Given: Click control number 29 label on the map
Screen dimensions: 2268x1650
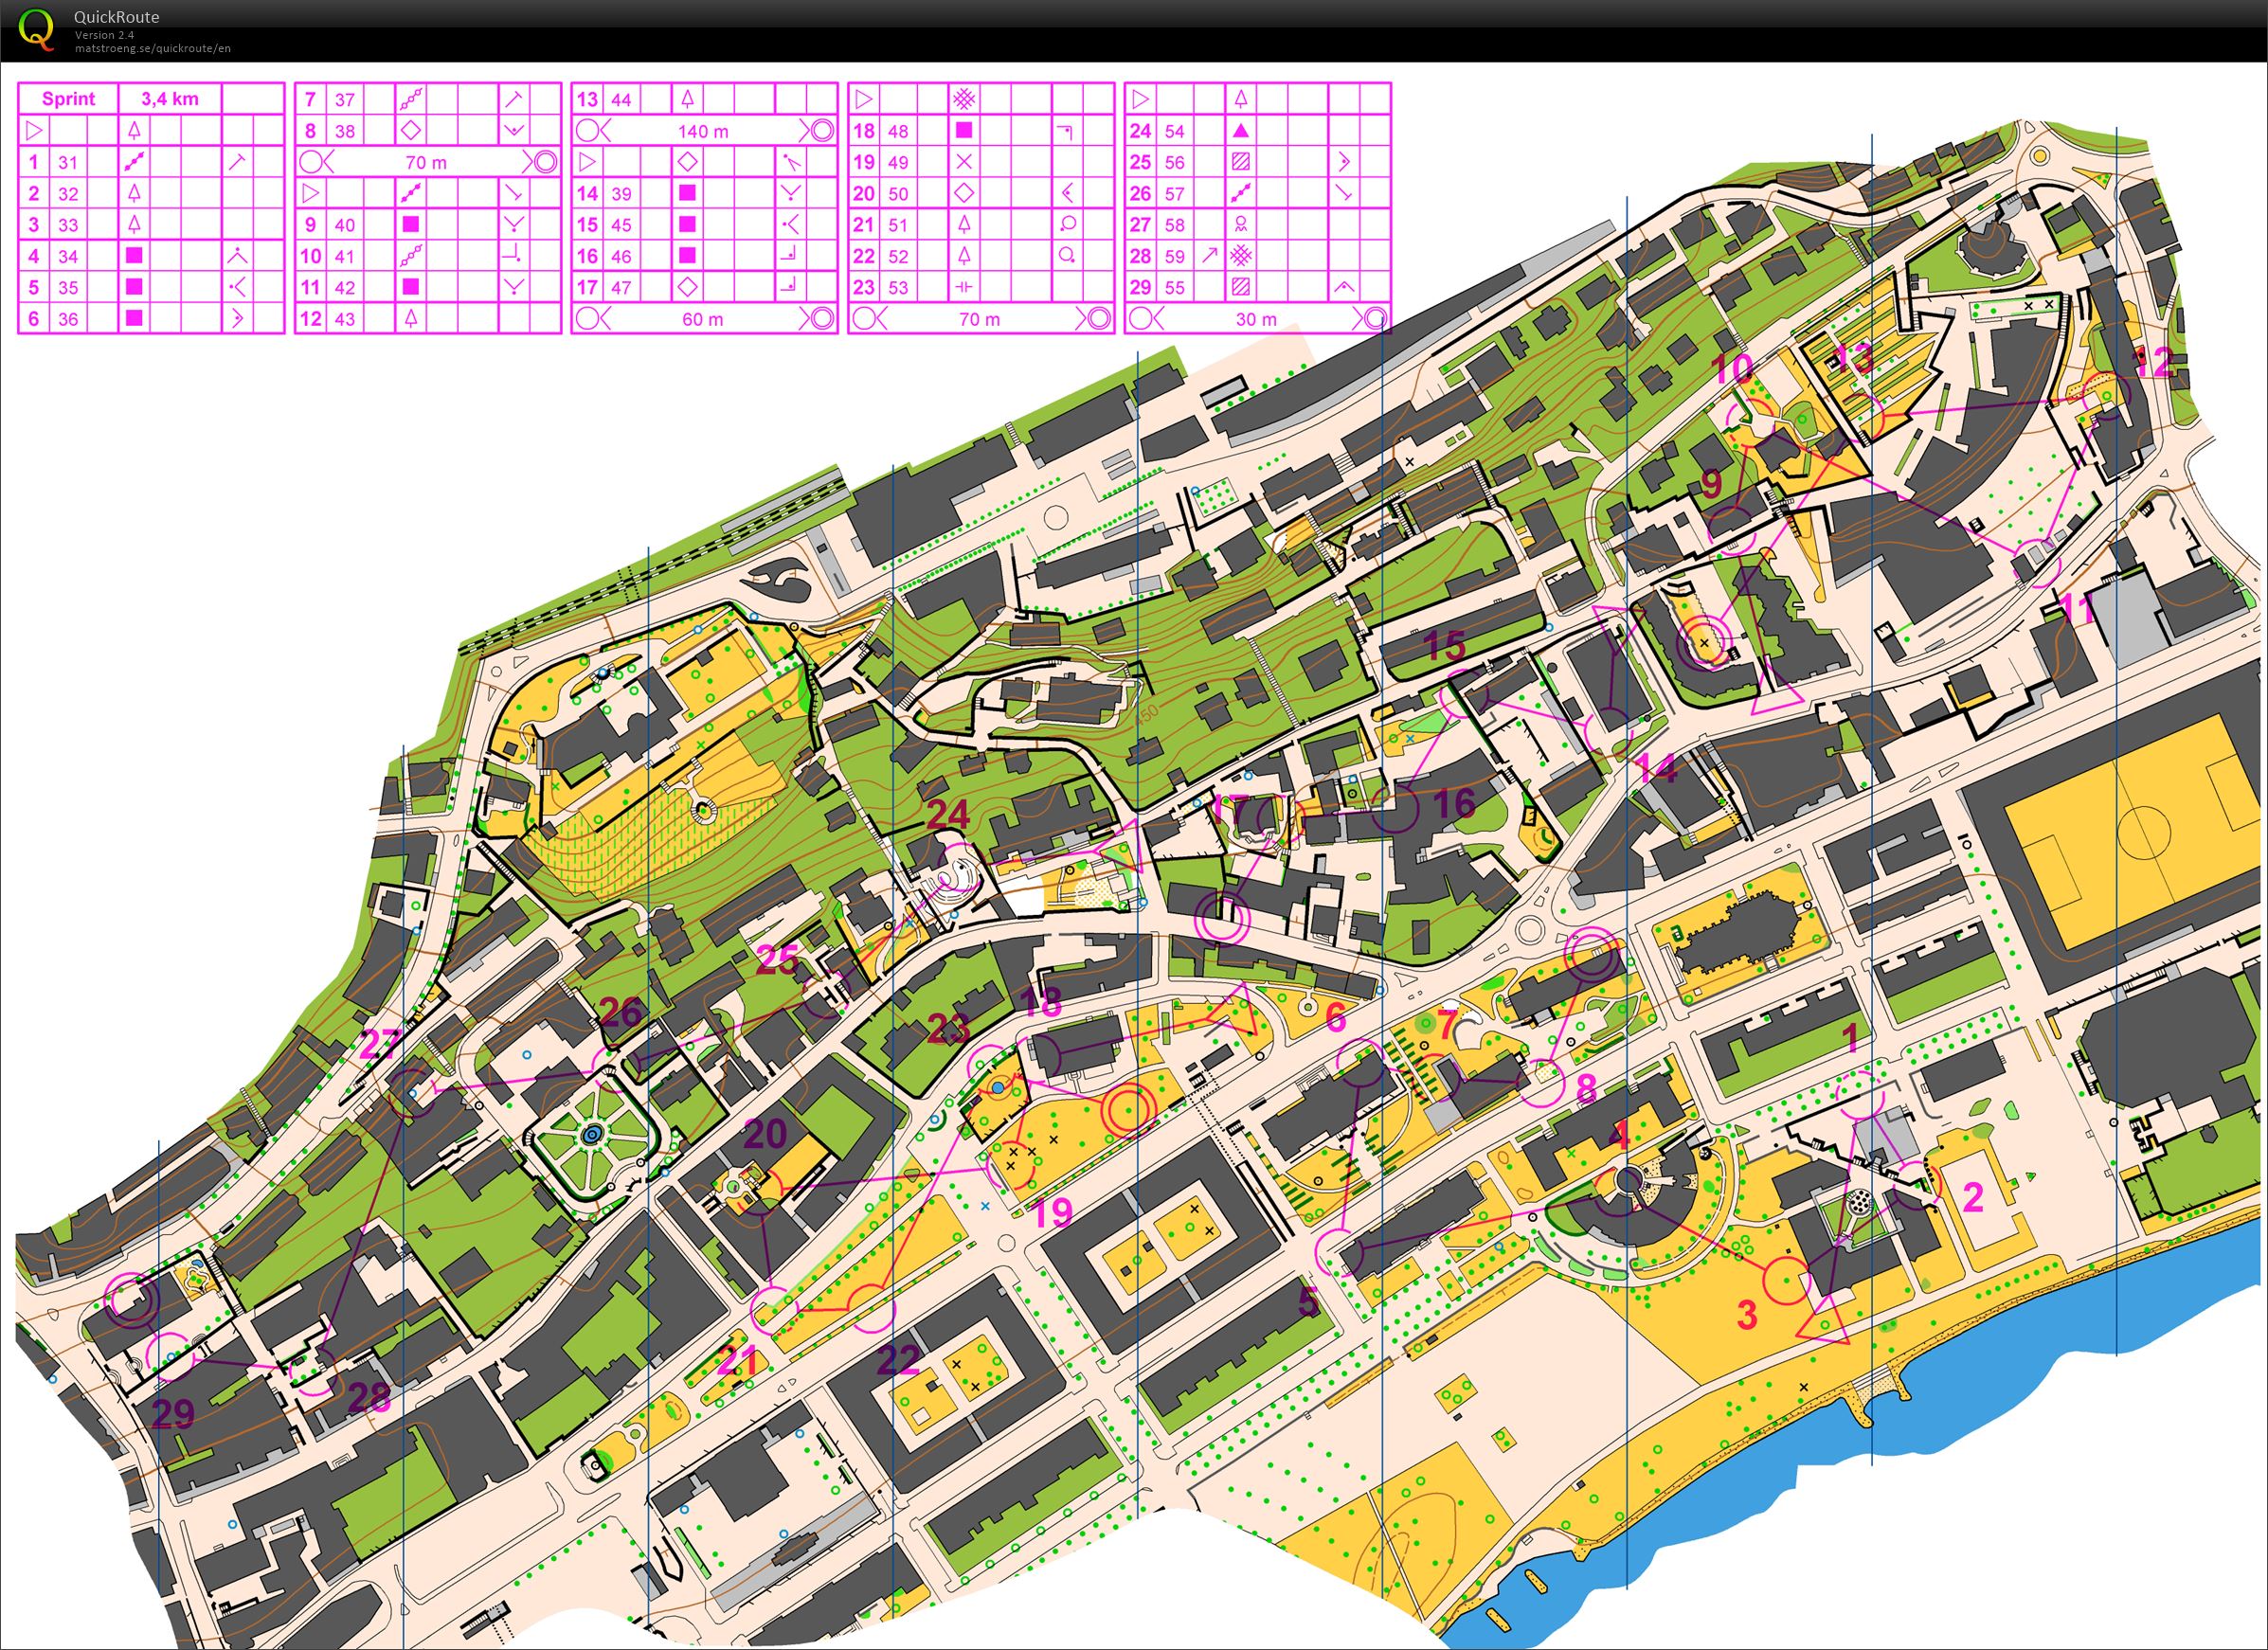Looking at the screenshot, I should point(173,1413).
